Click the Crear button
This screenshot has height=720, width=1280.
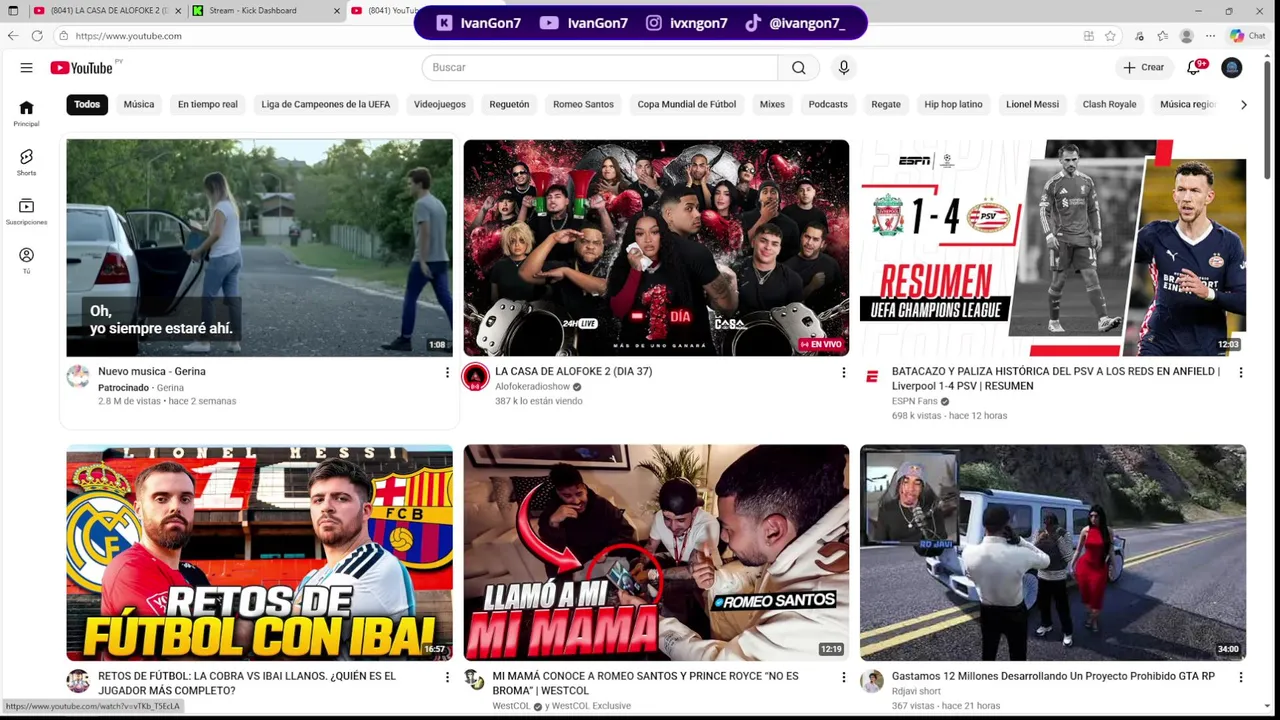[x=1144, y=67]
